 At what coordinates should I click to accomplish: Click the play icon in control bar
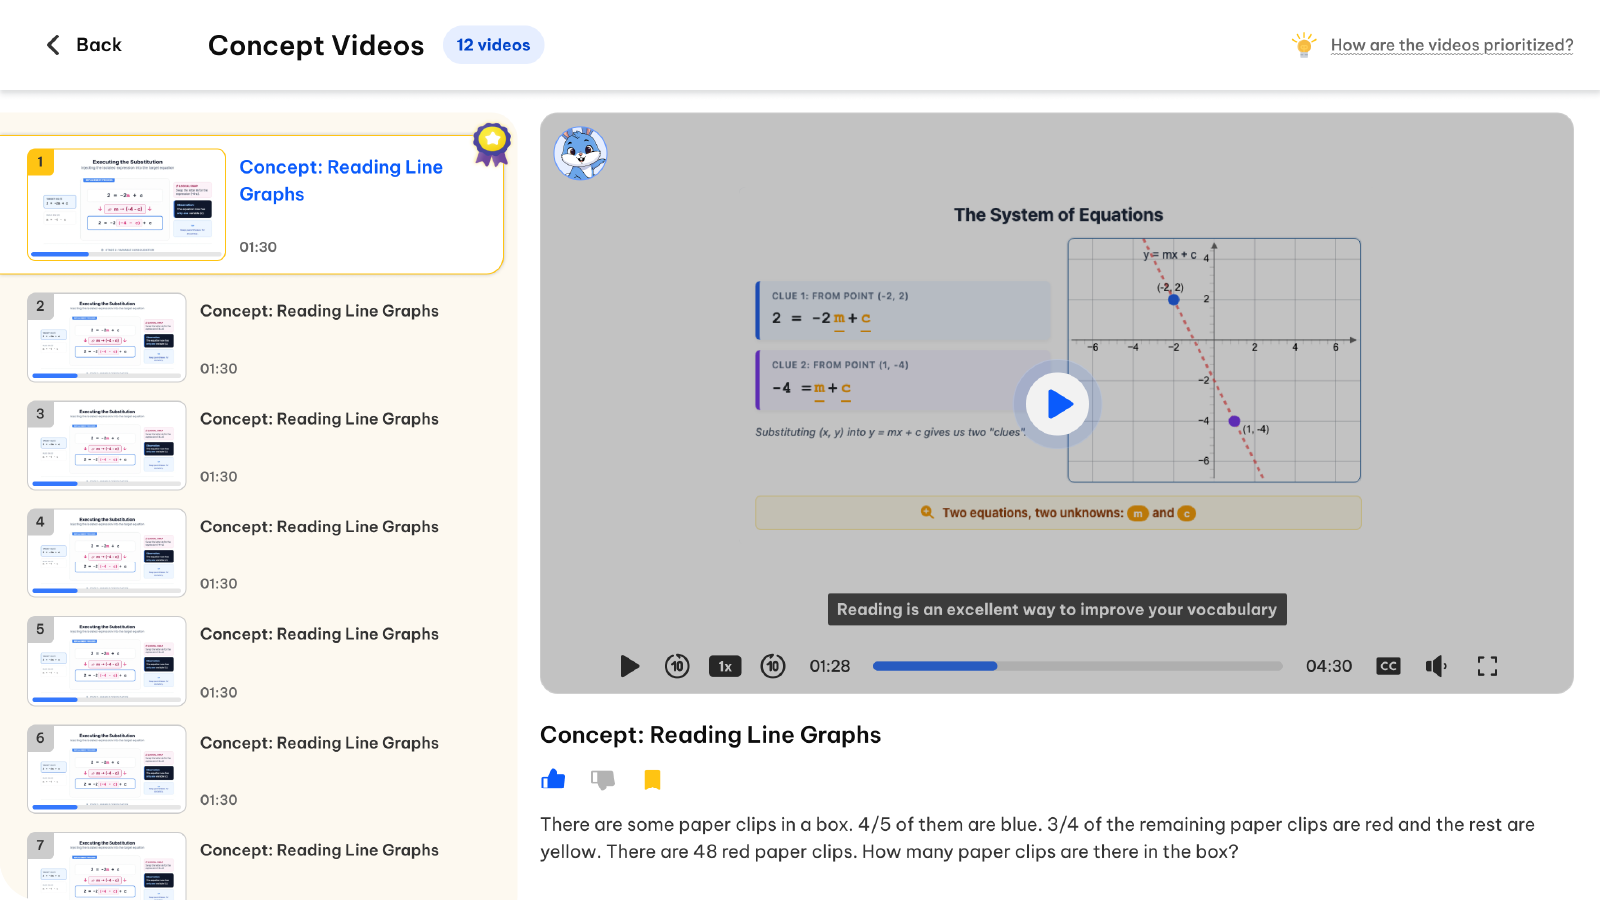coord(629,666)
